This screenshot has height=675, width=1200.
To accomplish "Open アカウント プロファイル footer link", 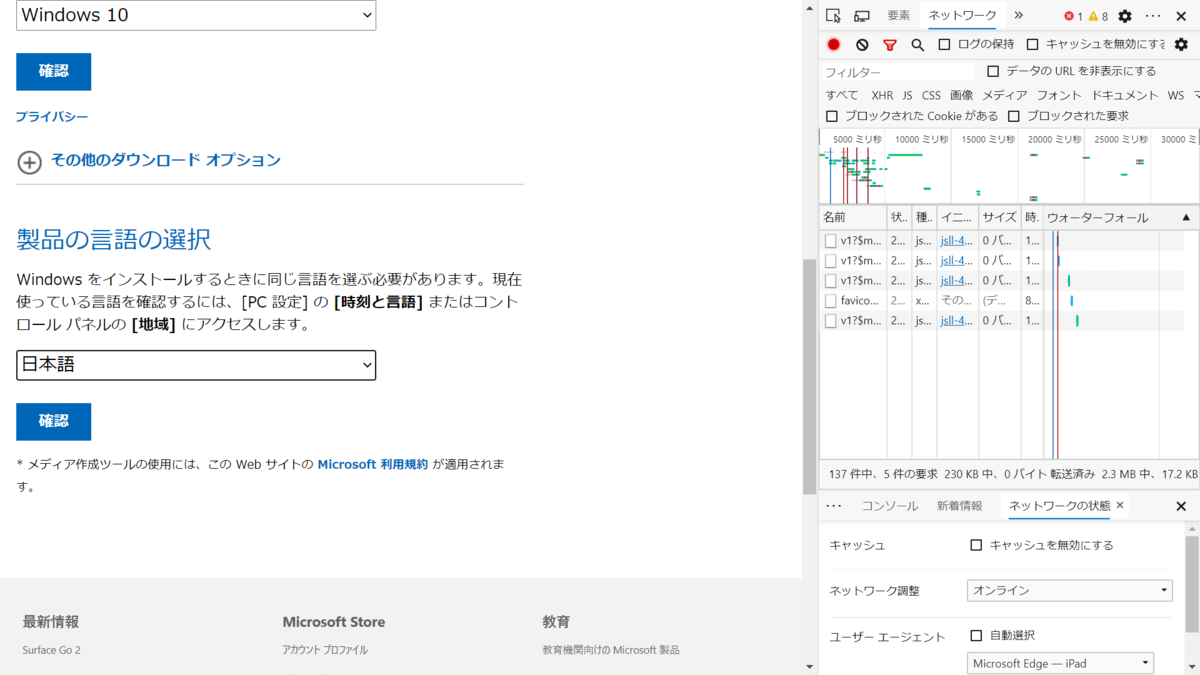I will coord(325,650).
